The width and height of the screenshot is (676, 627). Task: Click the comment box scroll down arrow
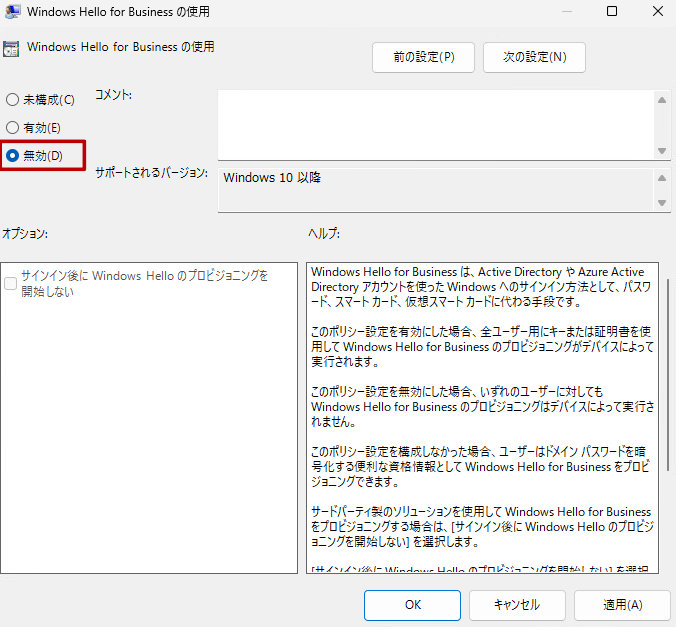pyautogui.click(x=662, y=150)
